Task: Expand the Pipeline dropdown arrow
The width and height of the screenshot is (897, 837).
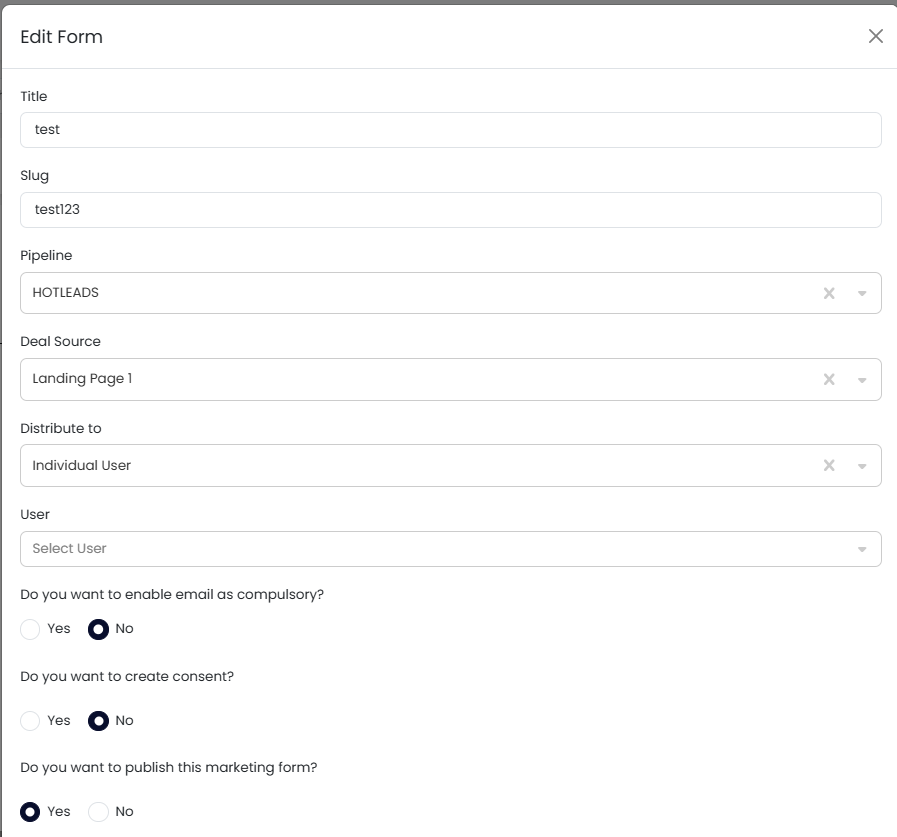Action: point(861,293)
